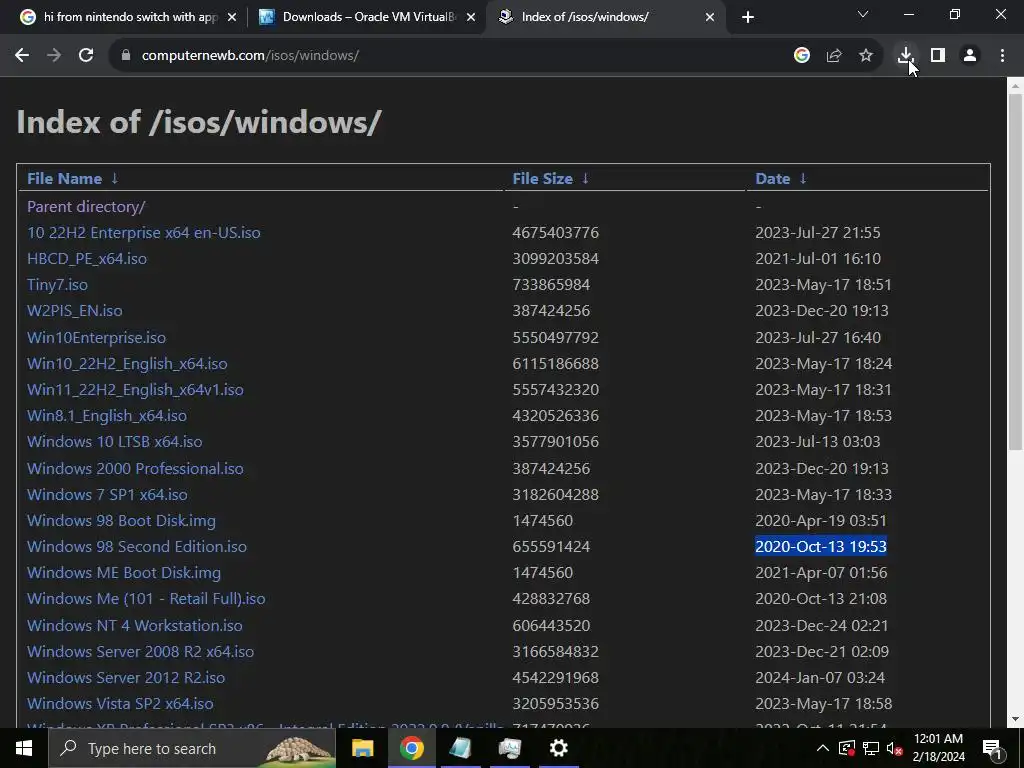Click the page vertical scrollbar thumb
Screen dimensions: 1024x768
(1015, 271)
